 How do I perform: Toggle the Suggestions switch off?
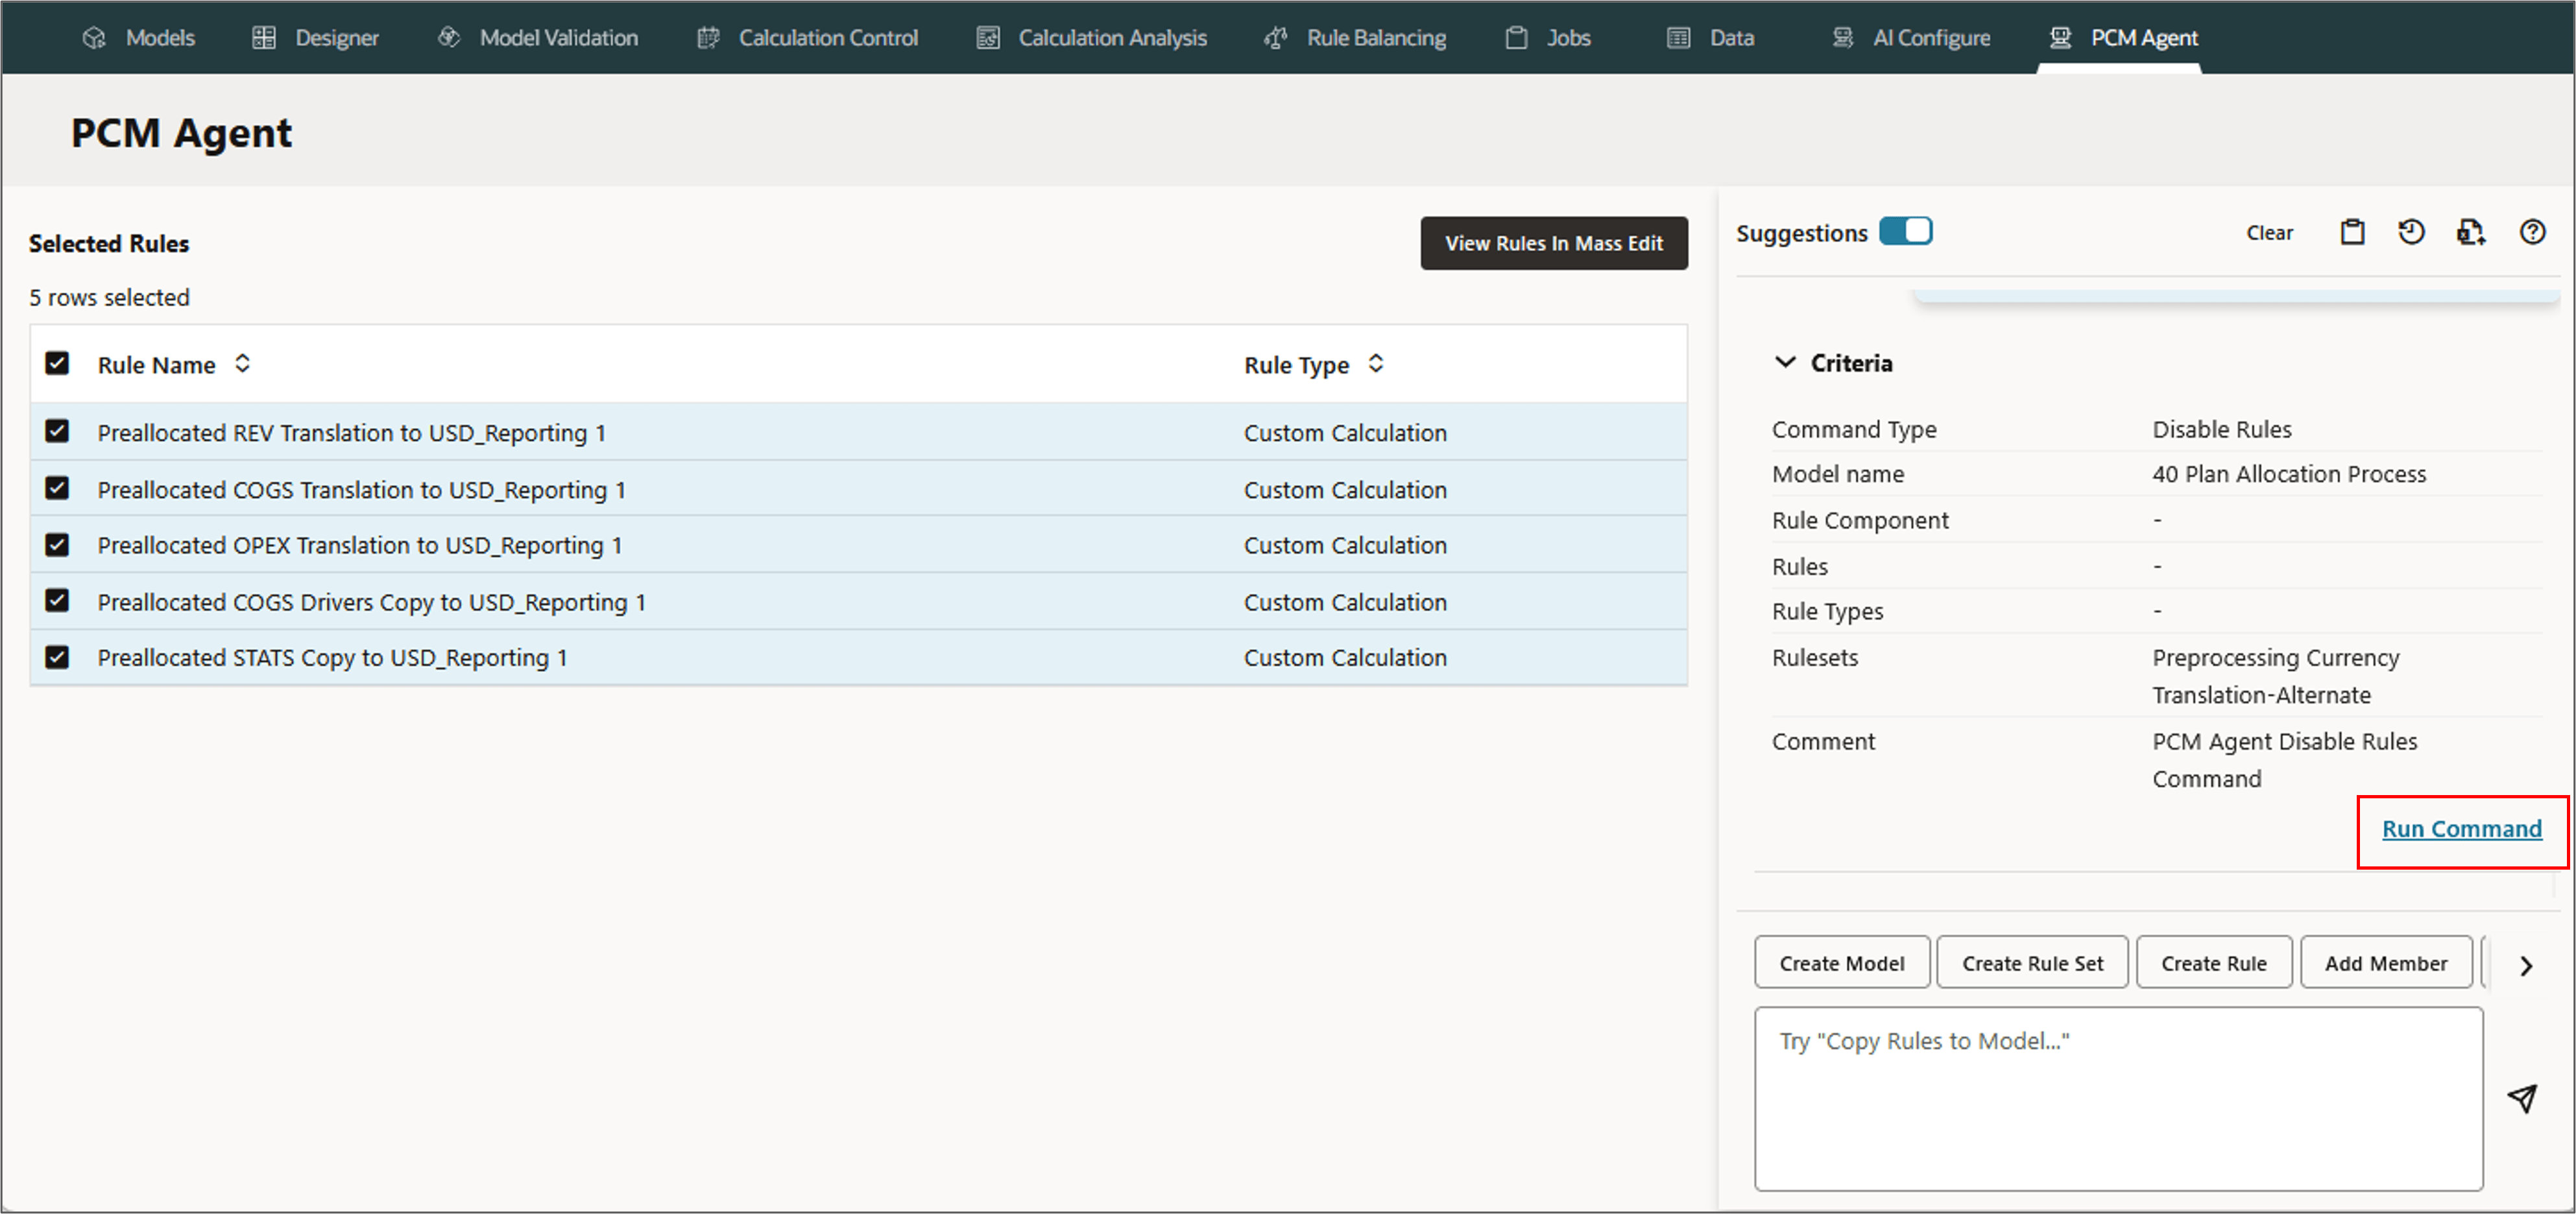[1905, 231]
